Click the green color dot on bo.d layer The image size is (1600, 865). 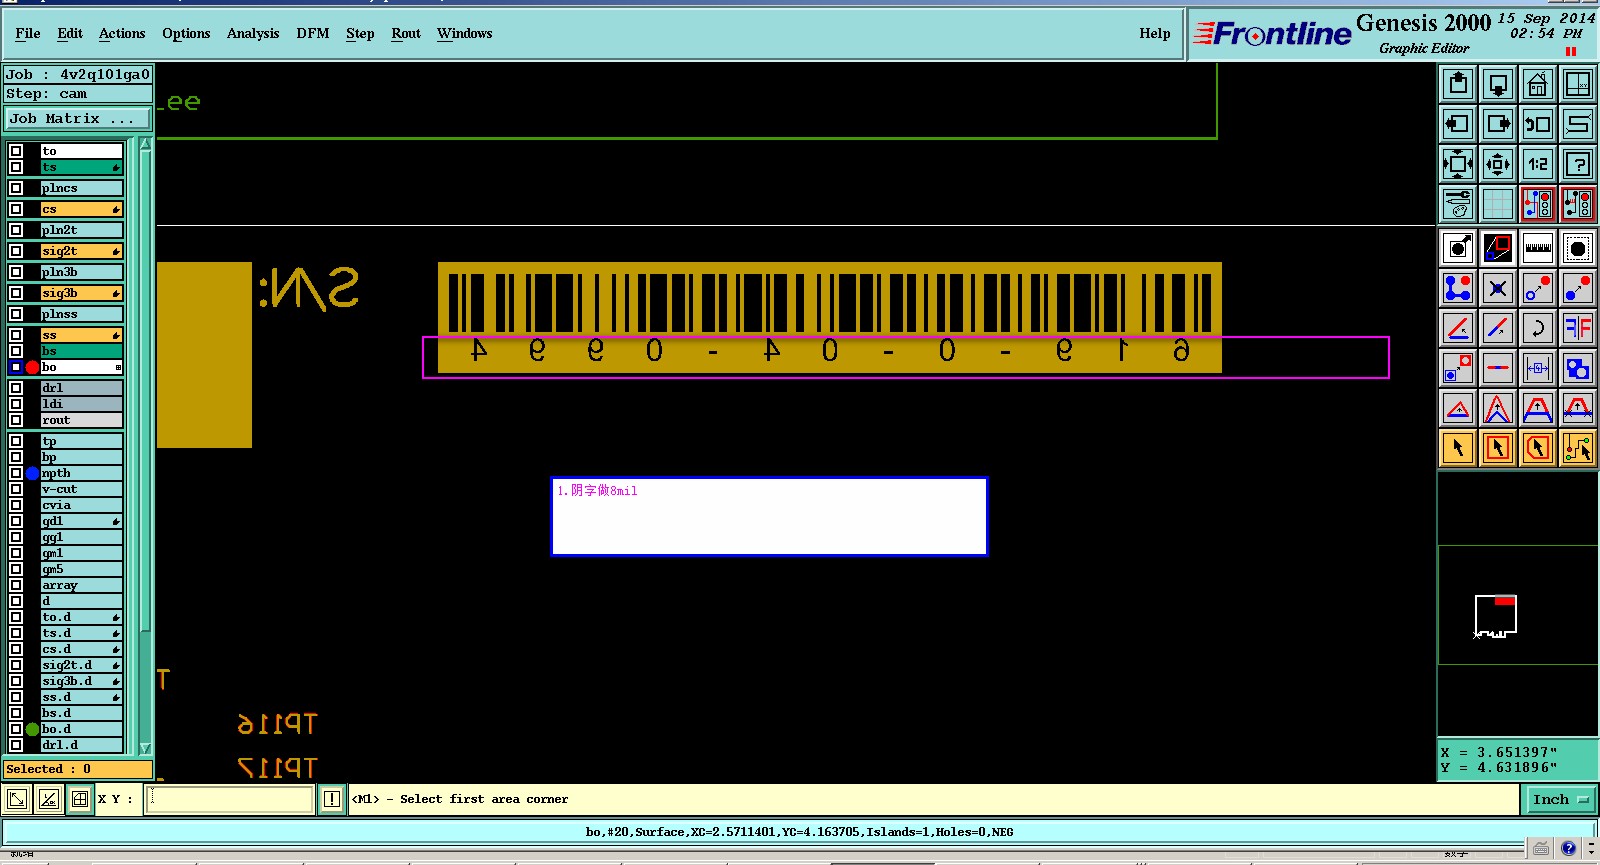coord(32,729)
